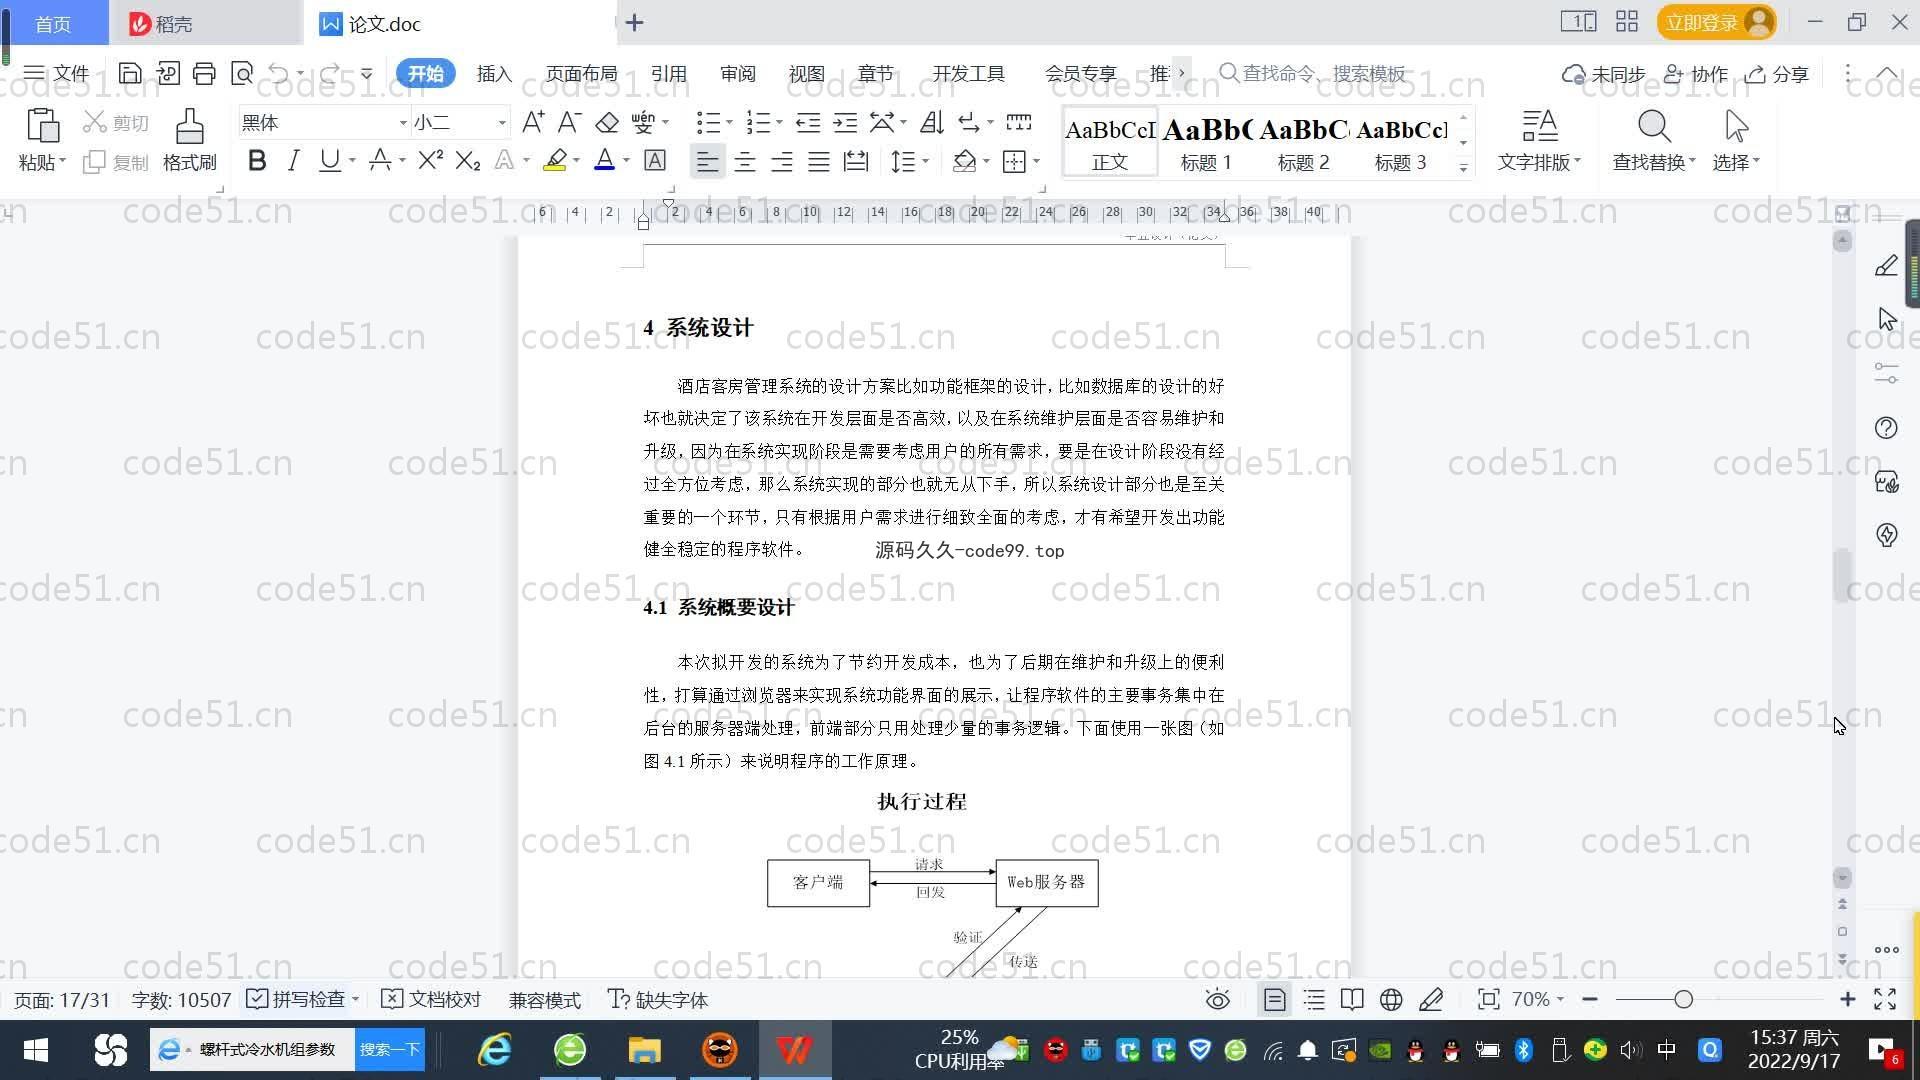Click Document Proofreading in status bar
The width and height of the screenshot is (1920, 1080).
tap(432, 999)
